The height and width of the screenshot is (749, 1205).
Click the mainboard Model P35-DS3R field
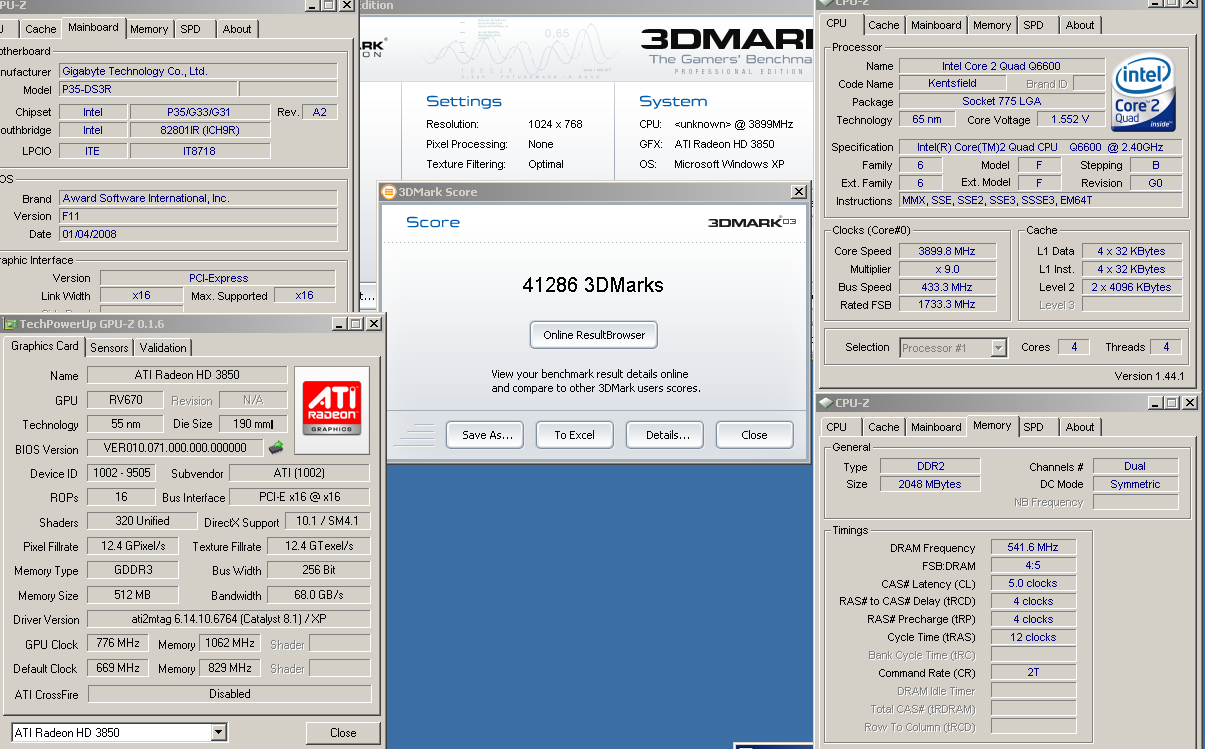coord(147,89)
